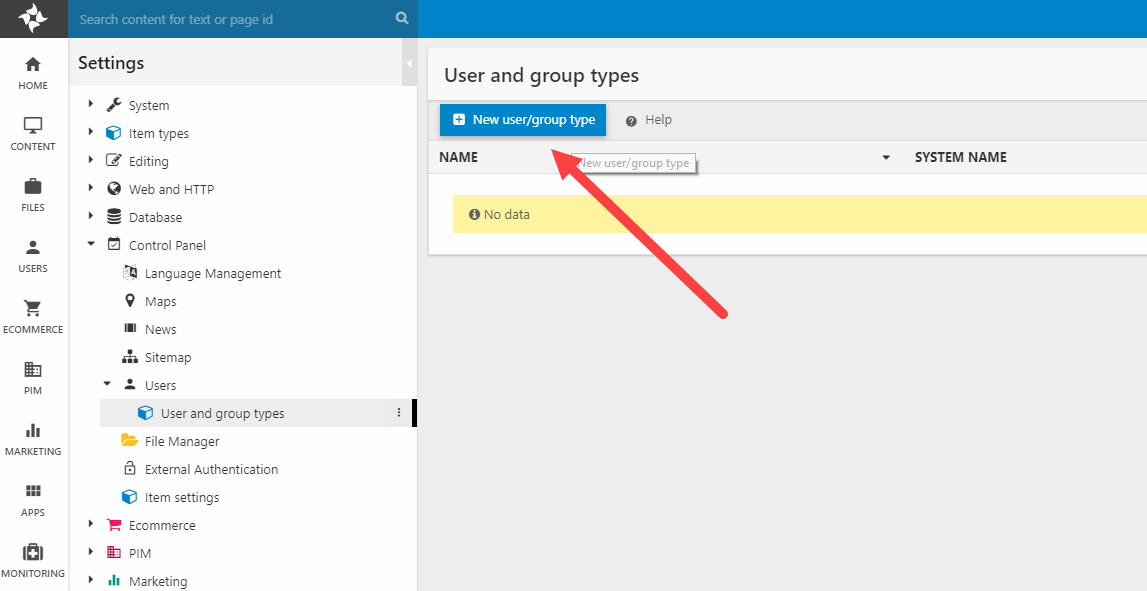Viewport: 1147px width, 591px height.
Task: Open Marketing bar chart icon
Action: pos(33,431)
